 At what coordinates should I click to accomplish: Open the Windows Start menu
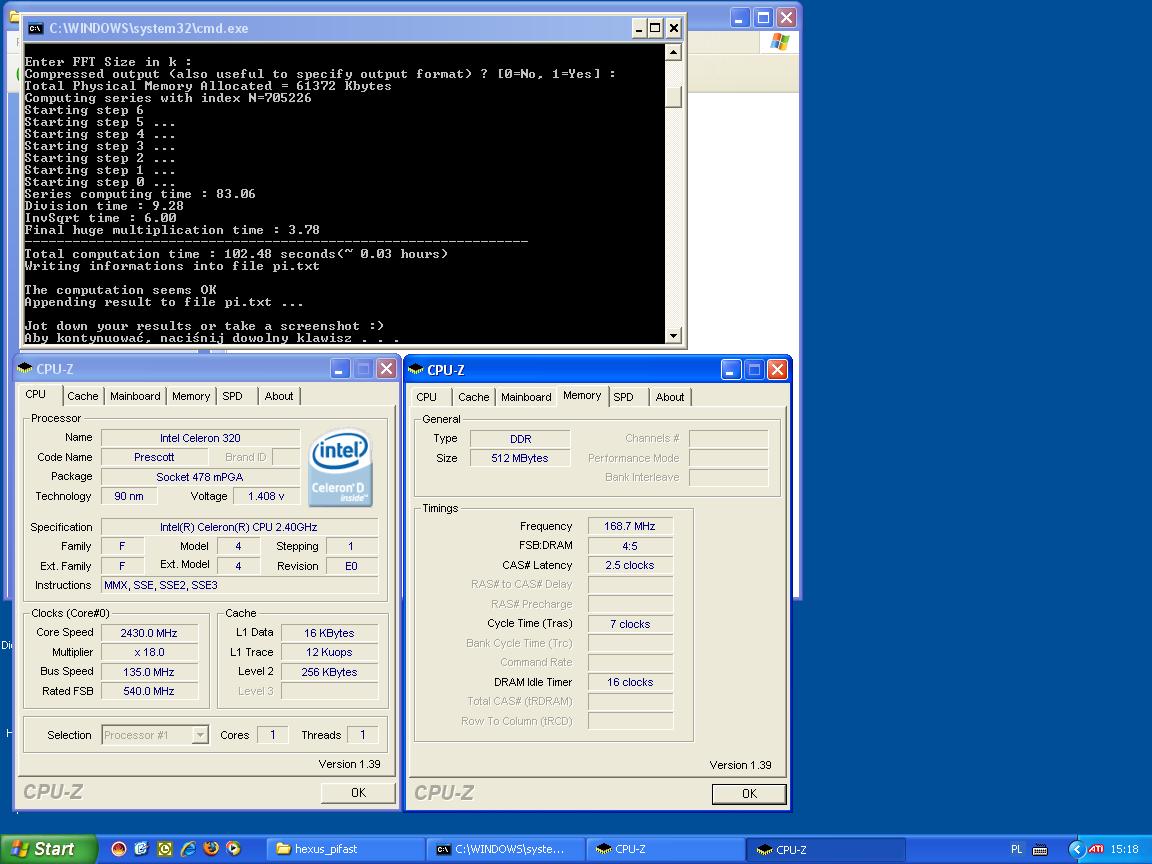[48, 849]
